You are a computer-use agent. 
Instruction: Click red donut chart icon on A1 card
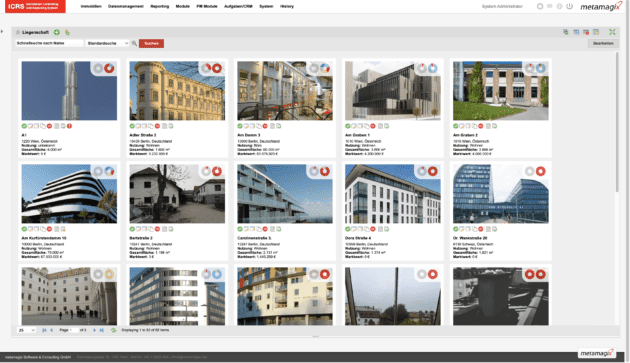[109, 68]
